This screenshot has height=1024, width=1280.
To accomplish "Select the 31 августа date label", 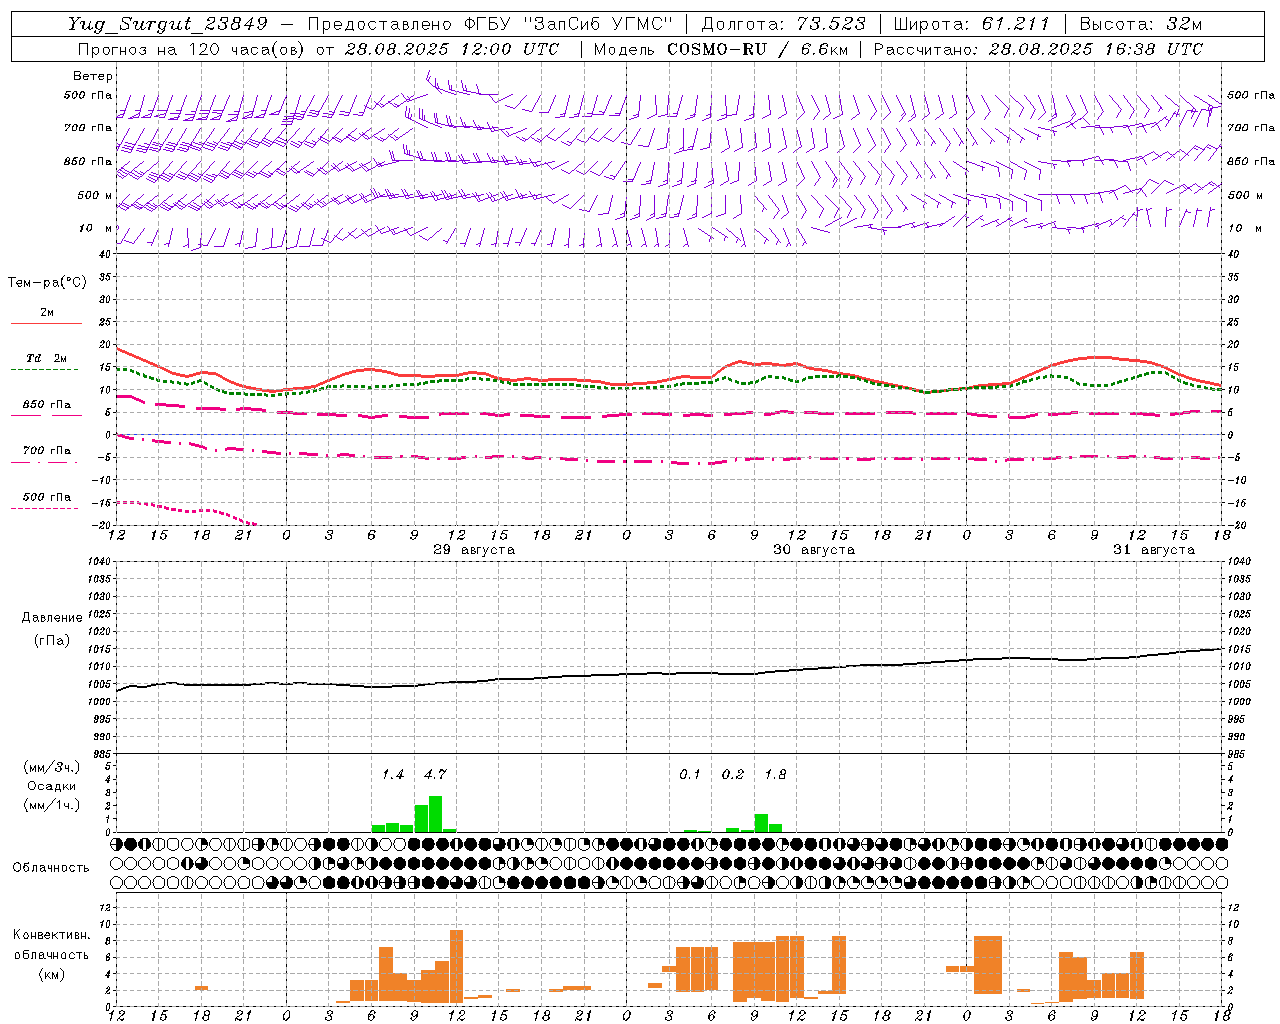I will (1154, 550).
